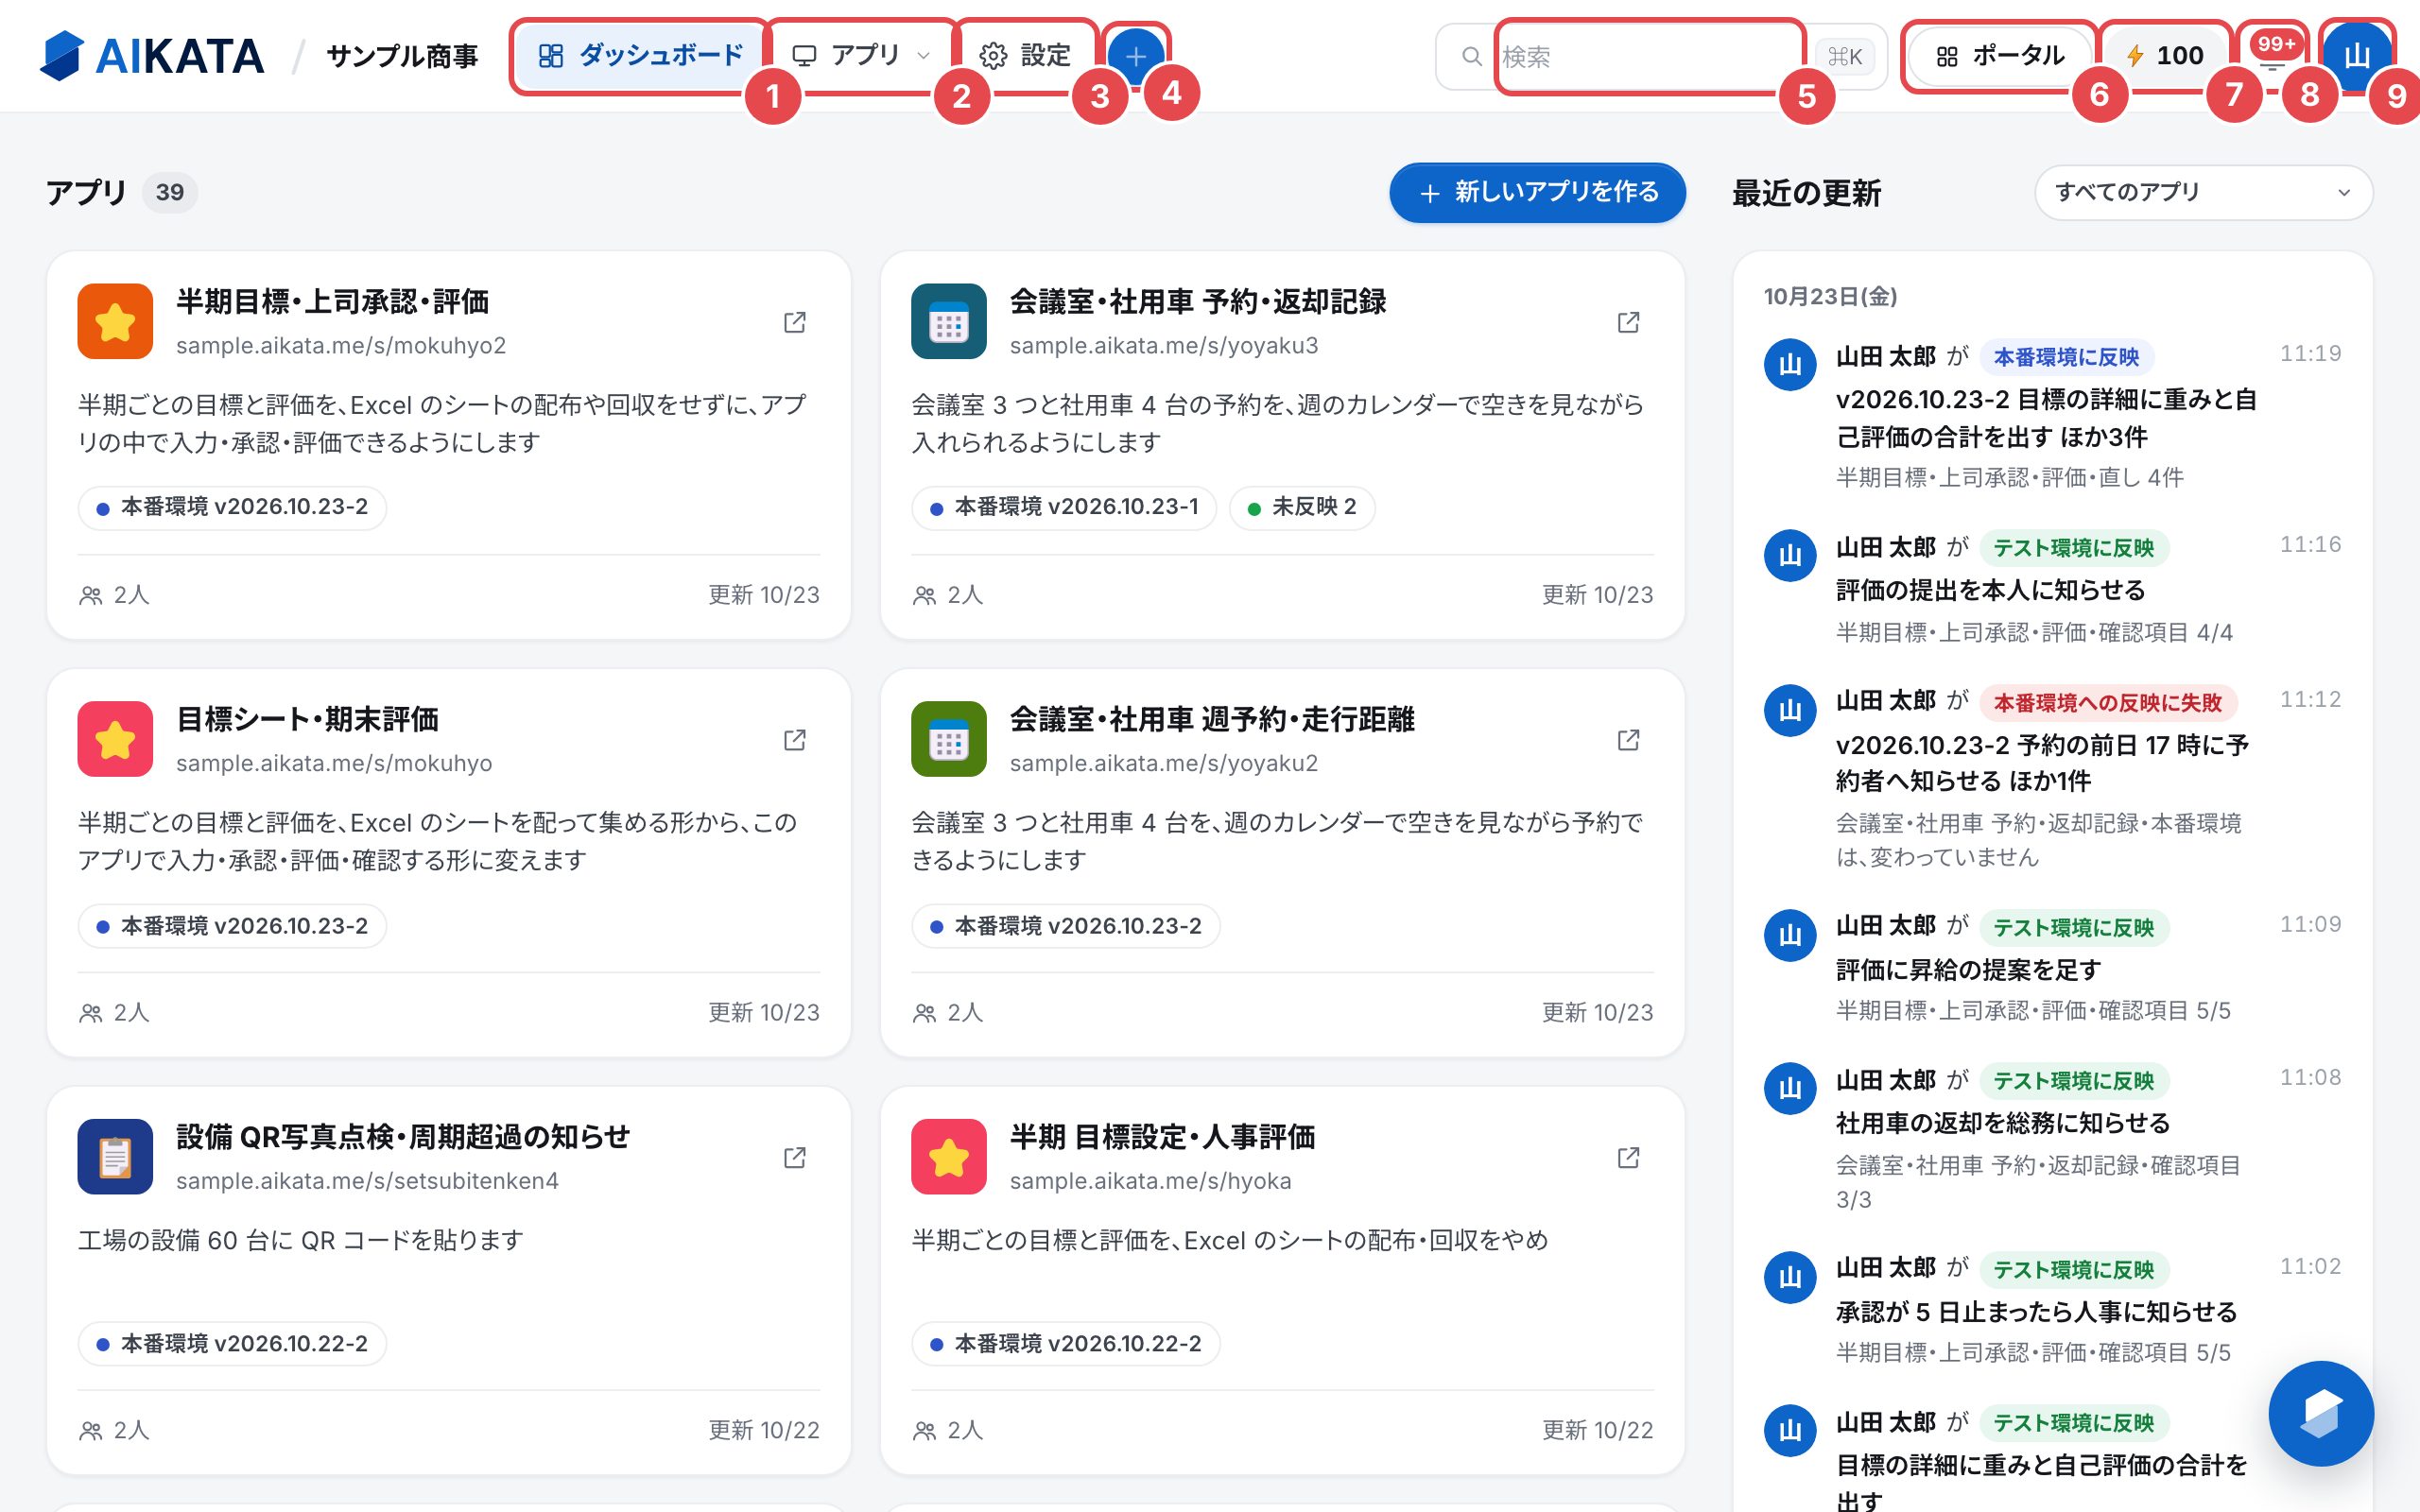Click 新しいアプリを作る button
The image size is (2420, 1512).
pyautogui.click(x=1537, y=192)
